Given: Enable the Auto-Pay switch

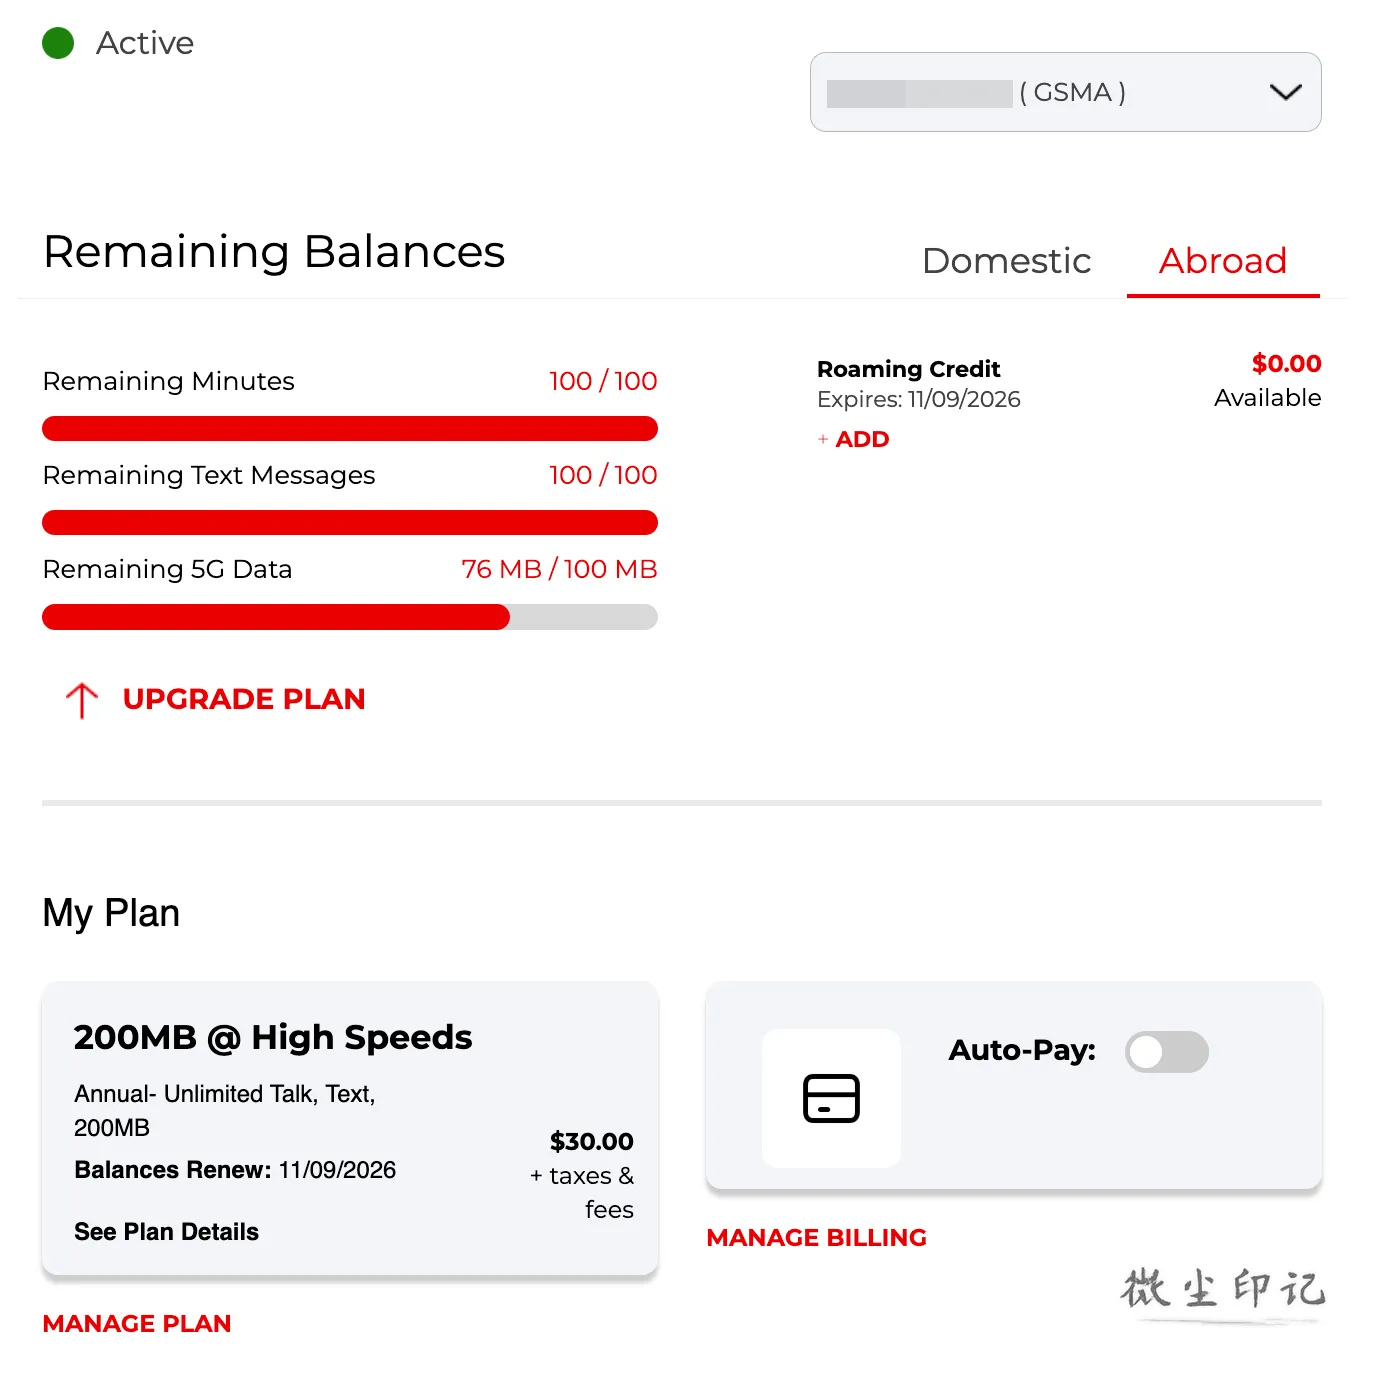Looking at the screenshot, I should point(1166,1052).
